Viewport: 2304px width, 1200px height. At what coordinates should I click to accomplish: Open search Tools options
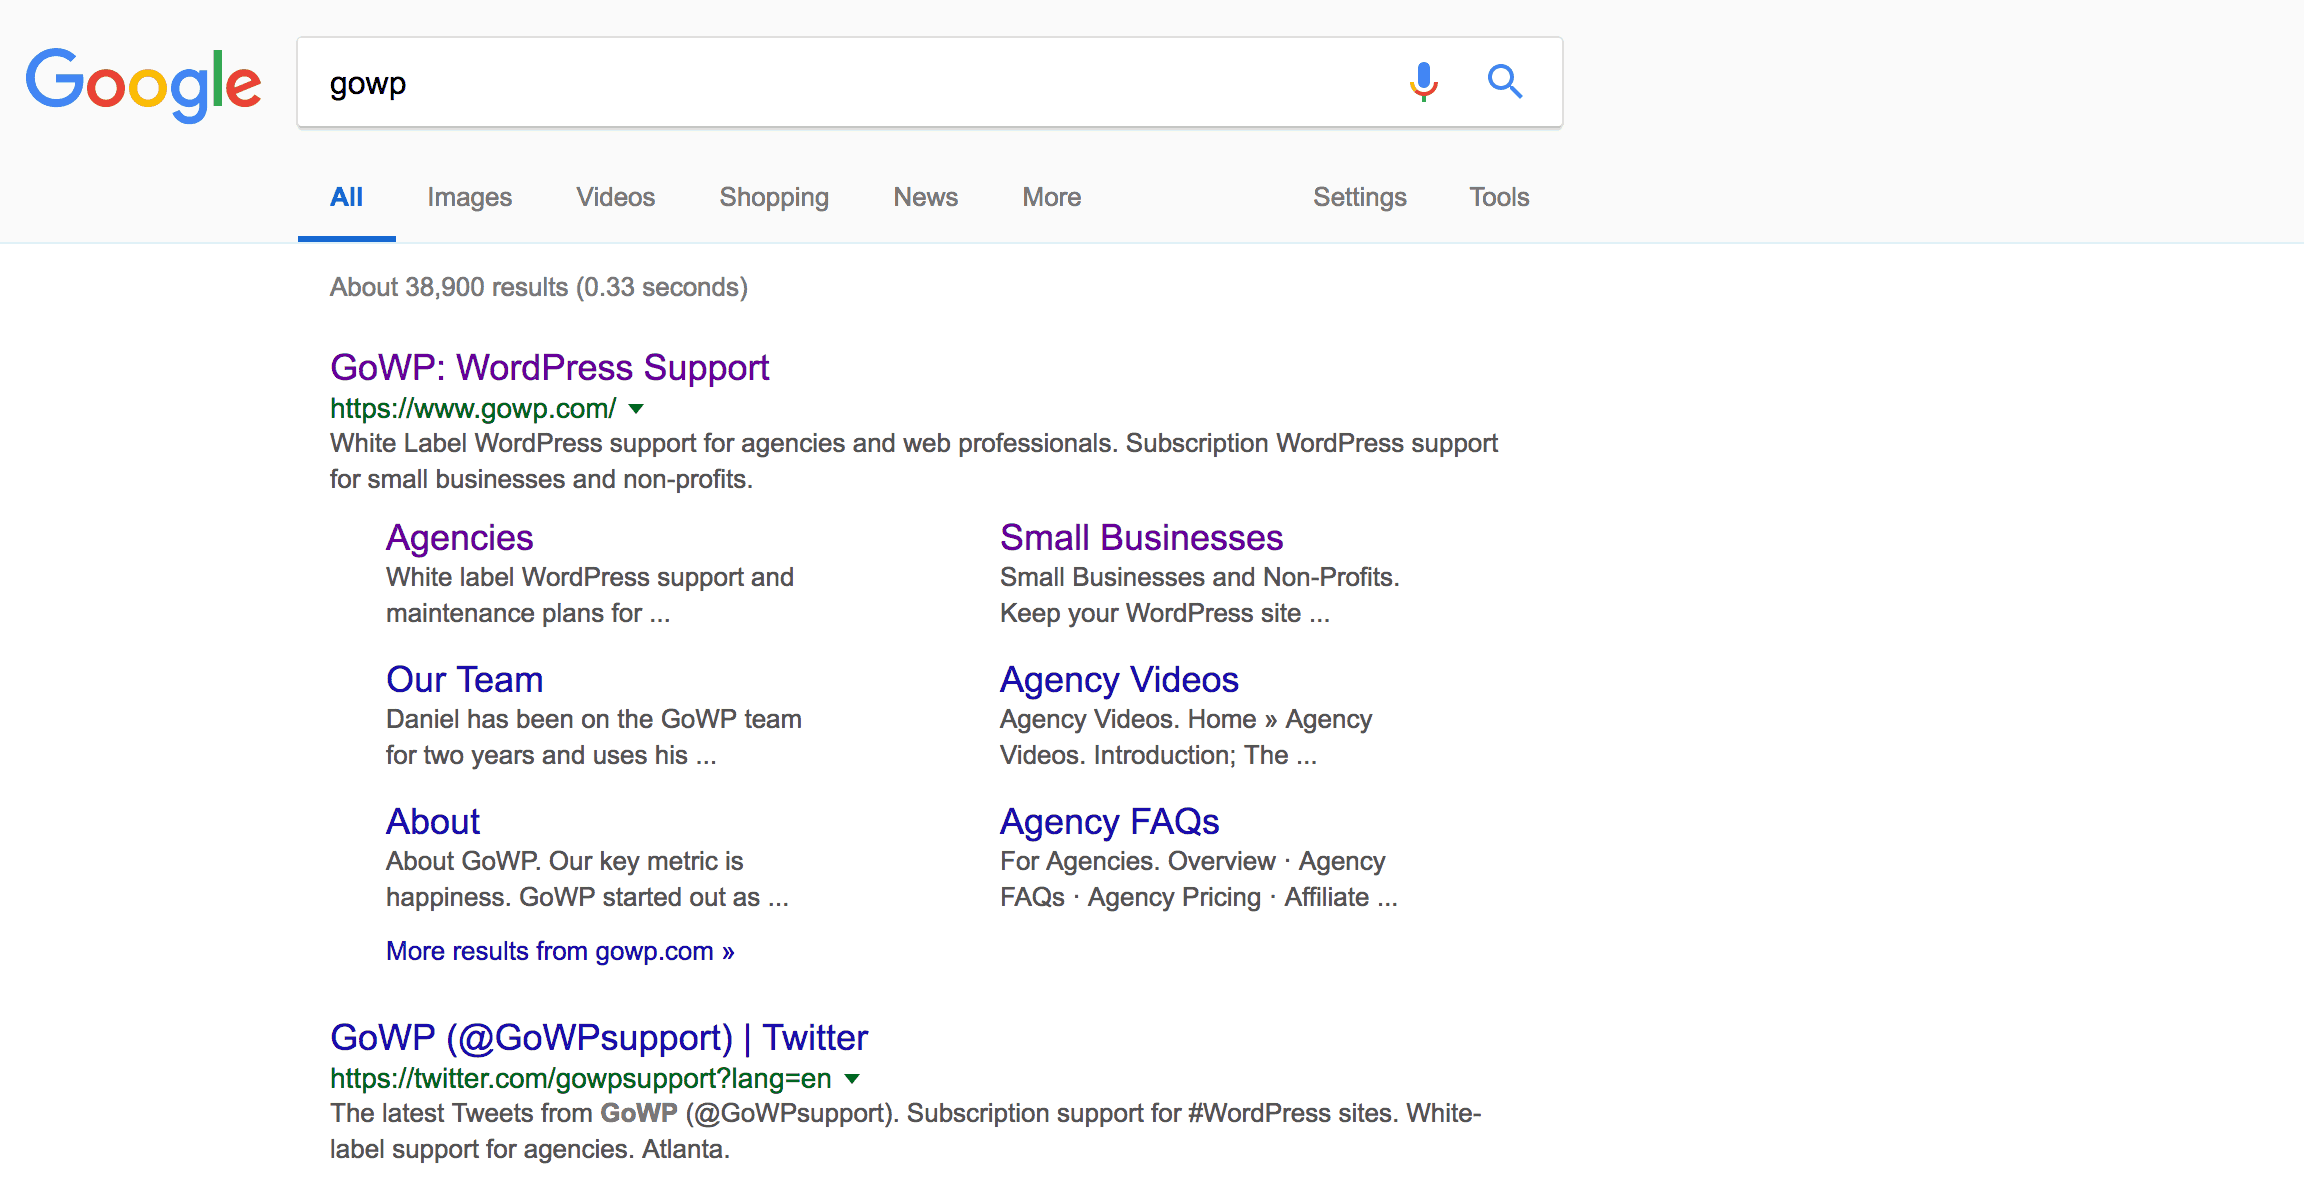click(x=1499, y=197)
